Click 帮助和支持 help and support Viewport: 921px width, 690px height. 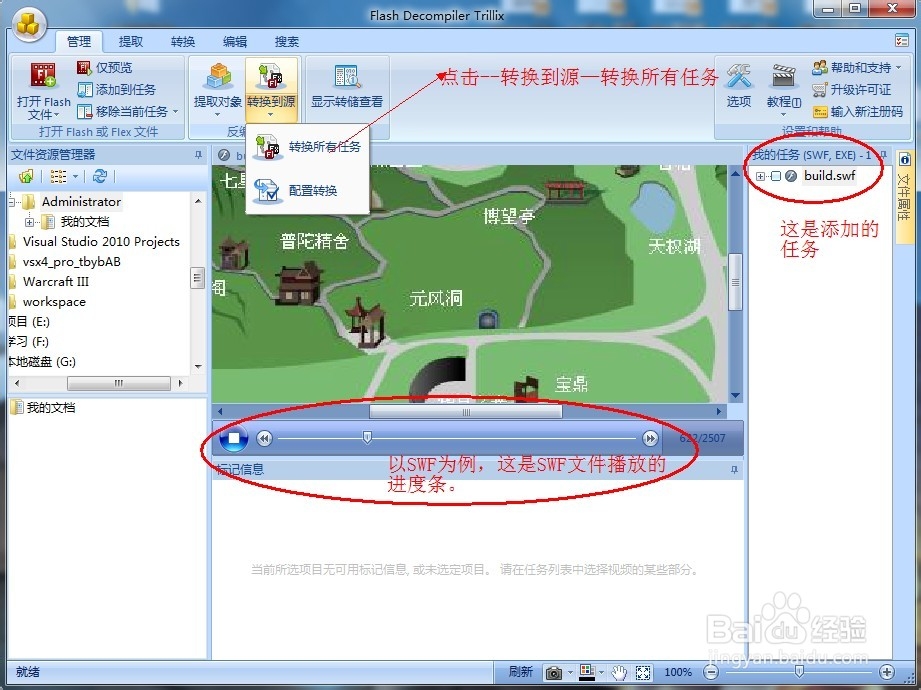(852, 68)
